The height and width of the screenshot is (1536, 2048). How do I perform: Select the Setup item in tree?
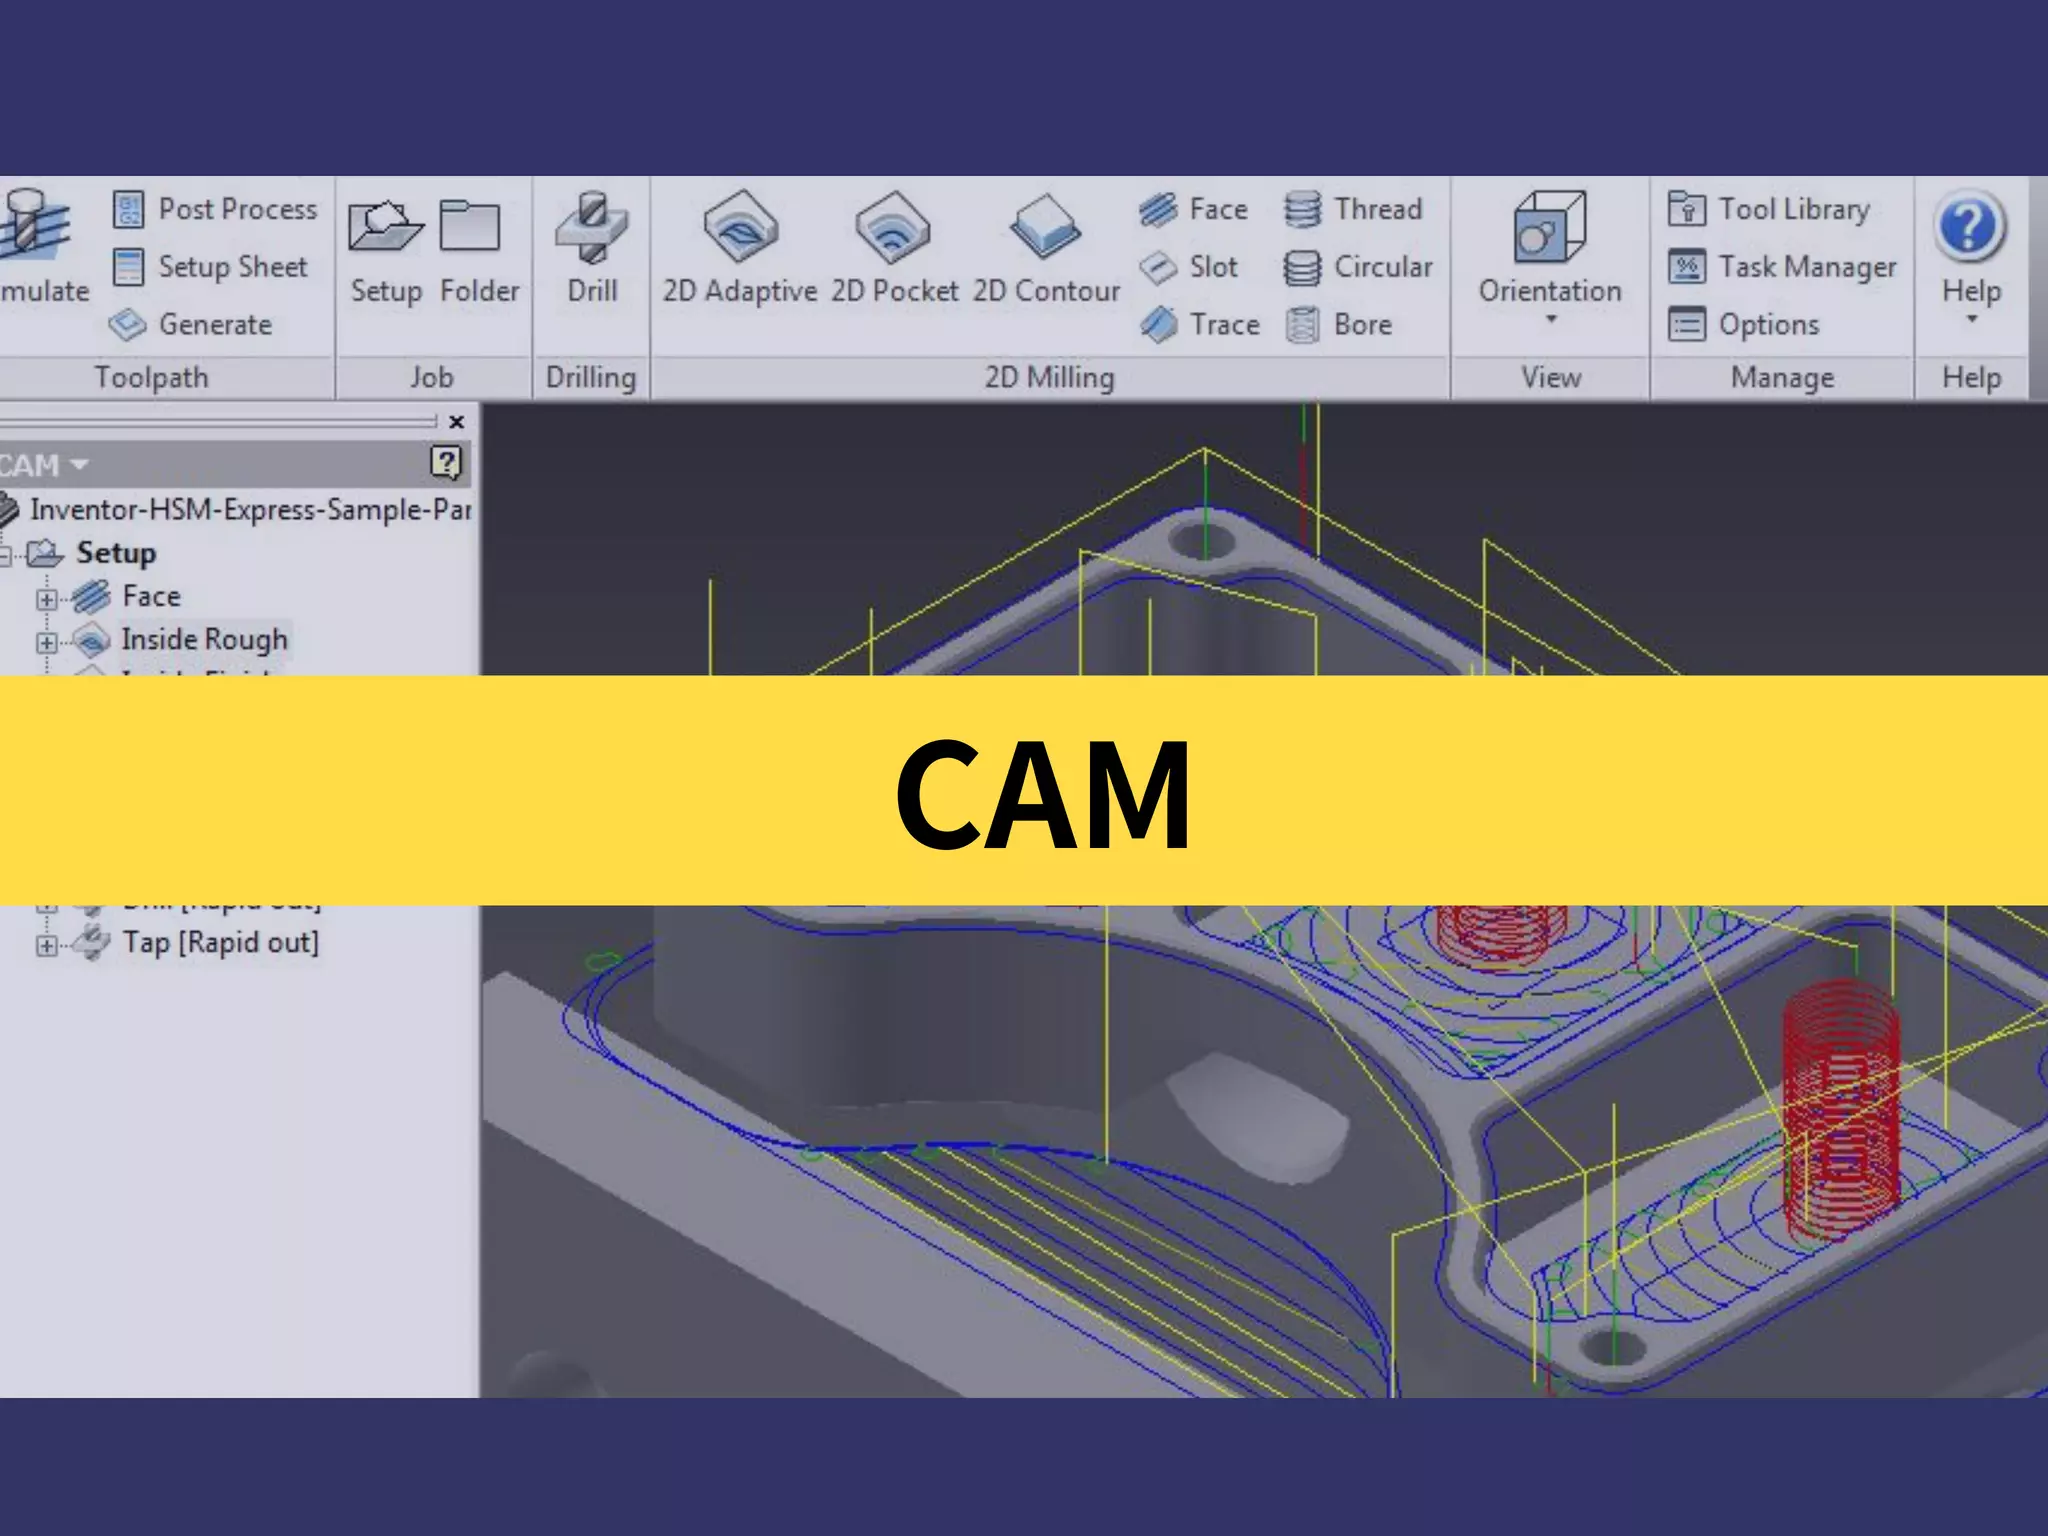point(116,553)
